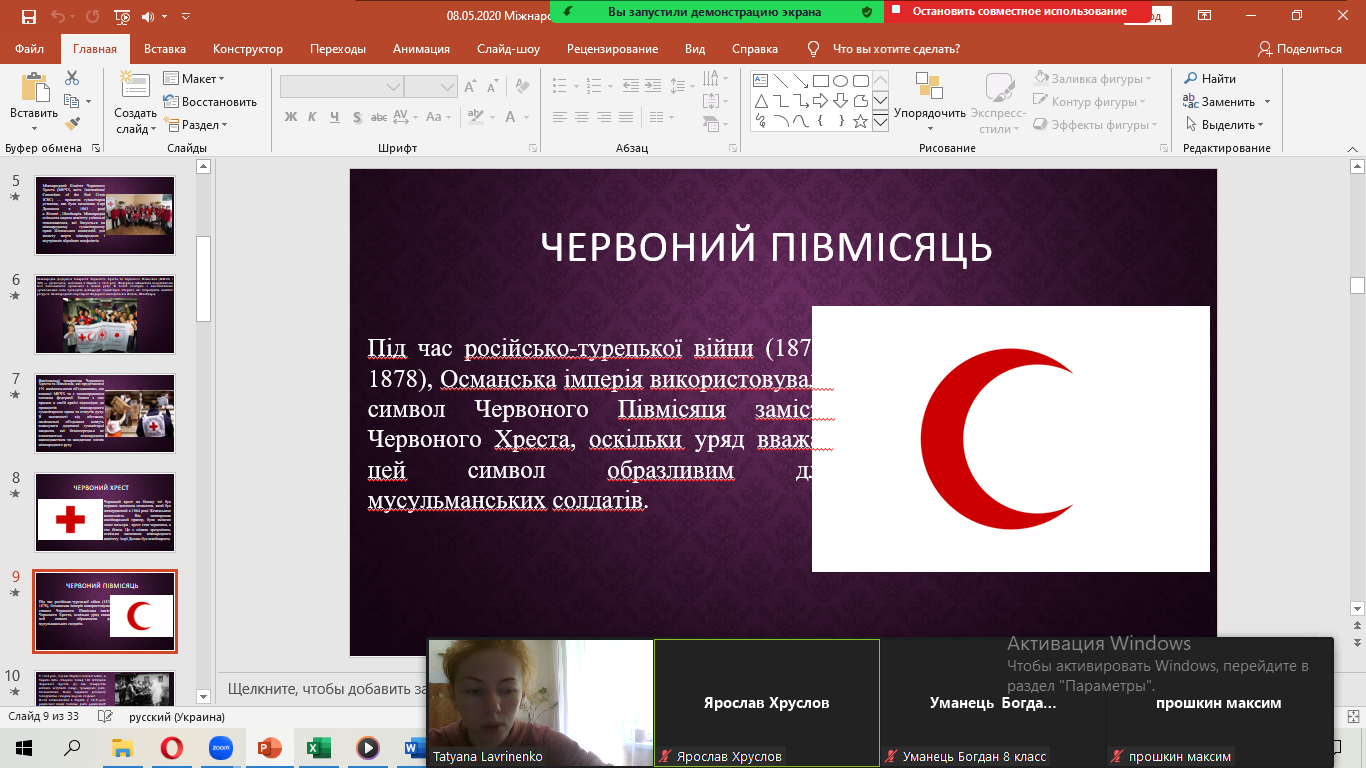Open the Выделить select dropdown
This screenshot has width=1366, height=768.
[1224, 125]
